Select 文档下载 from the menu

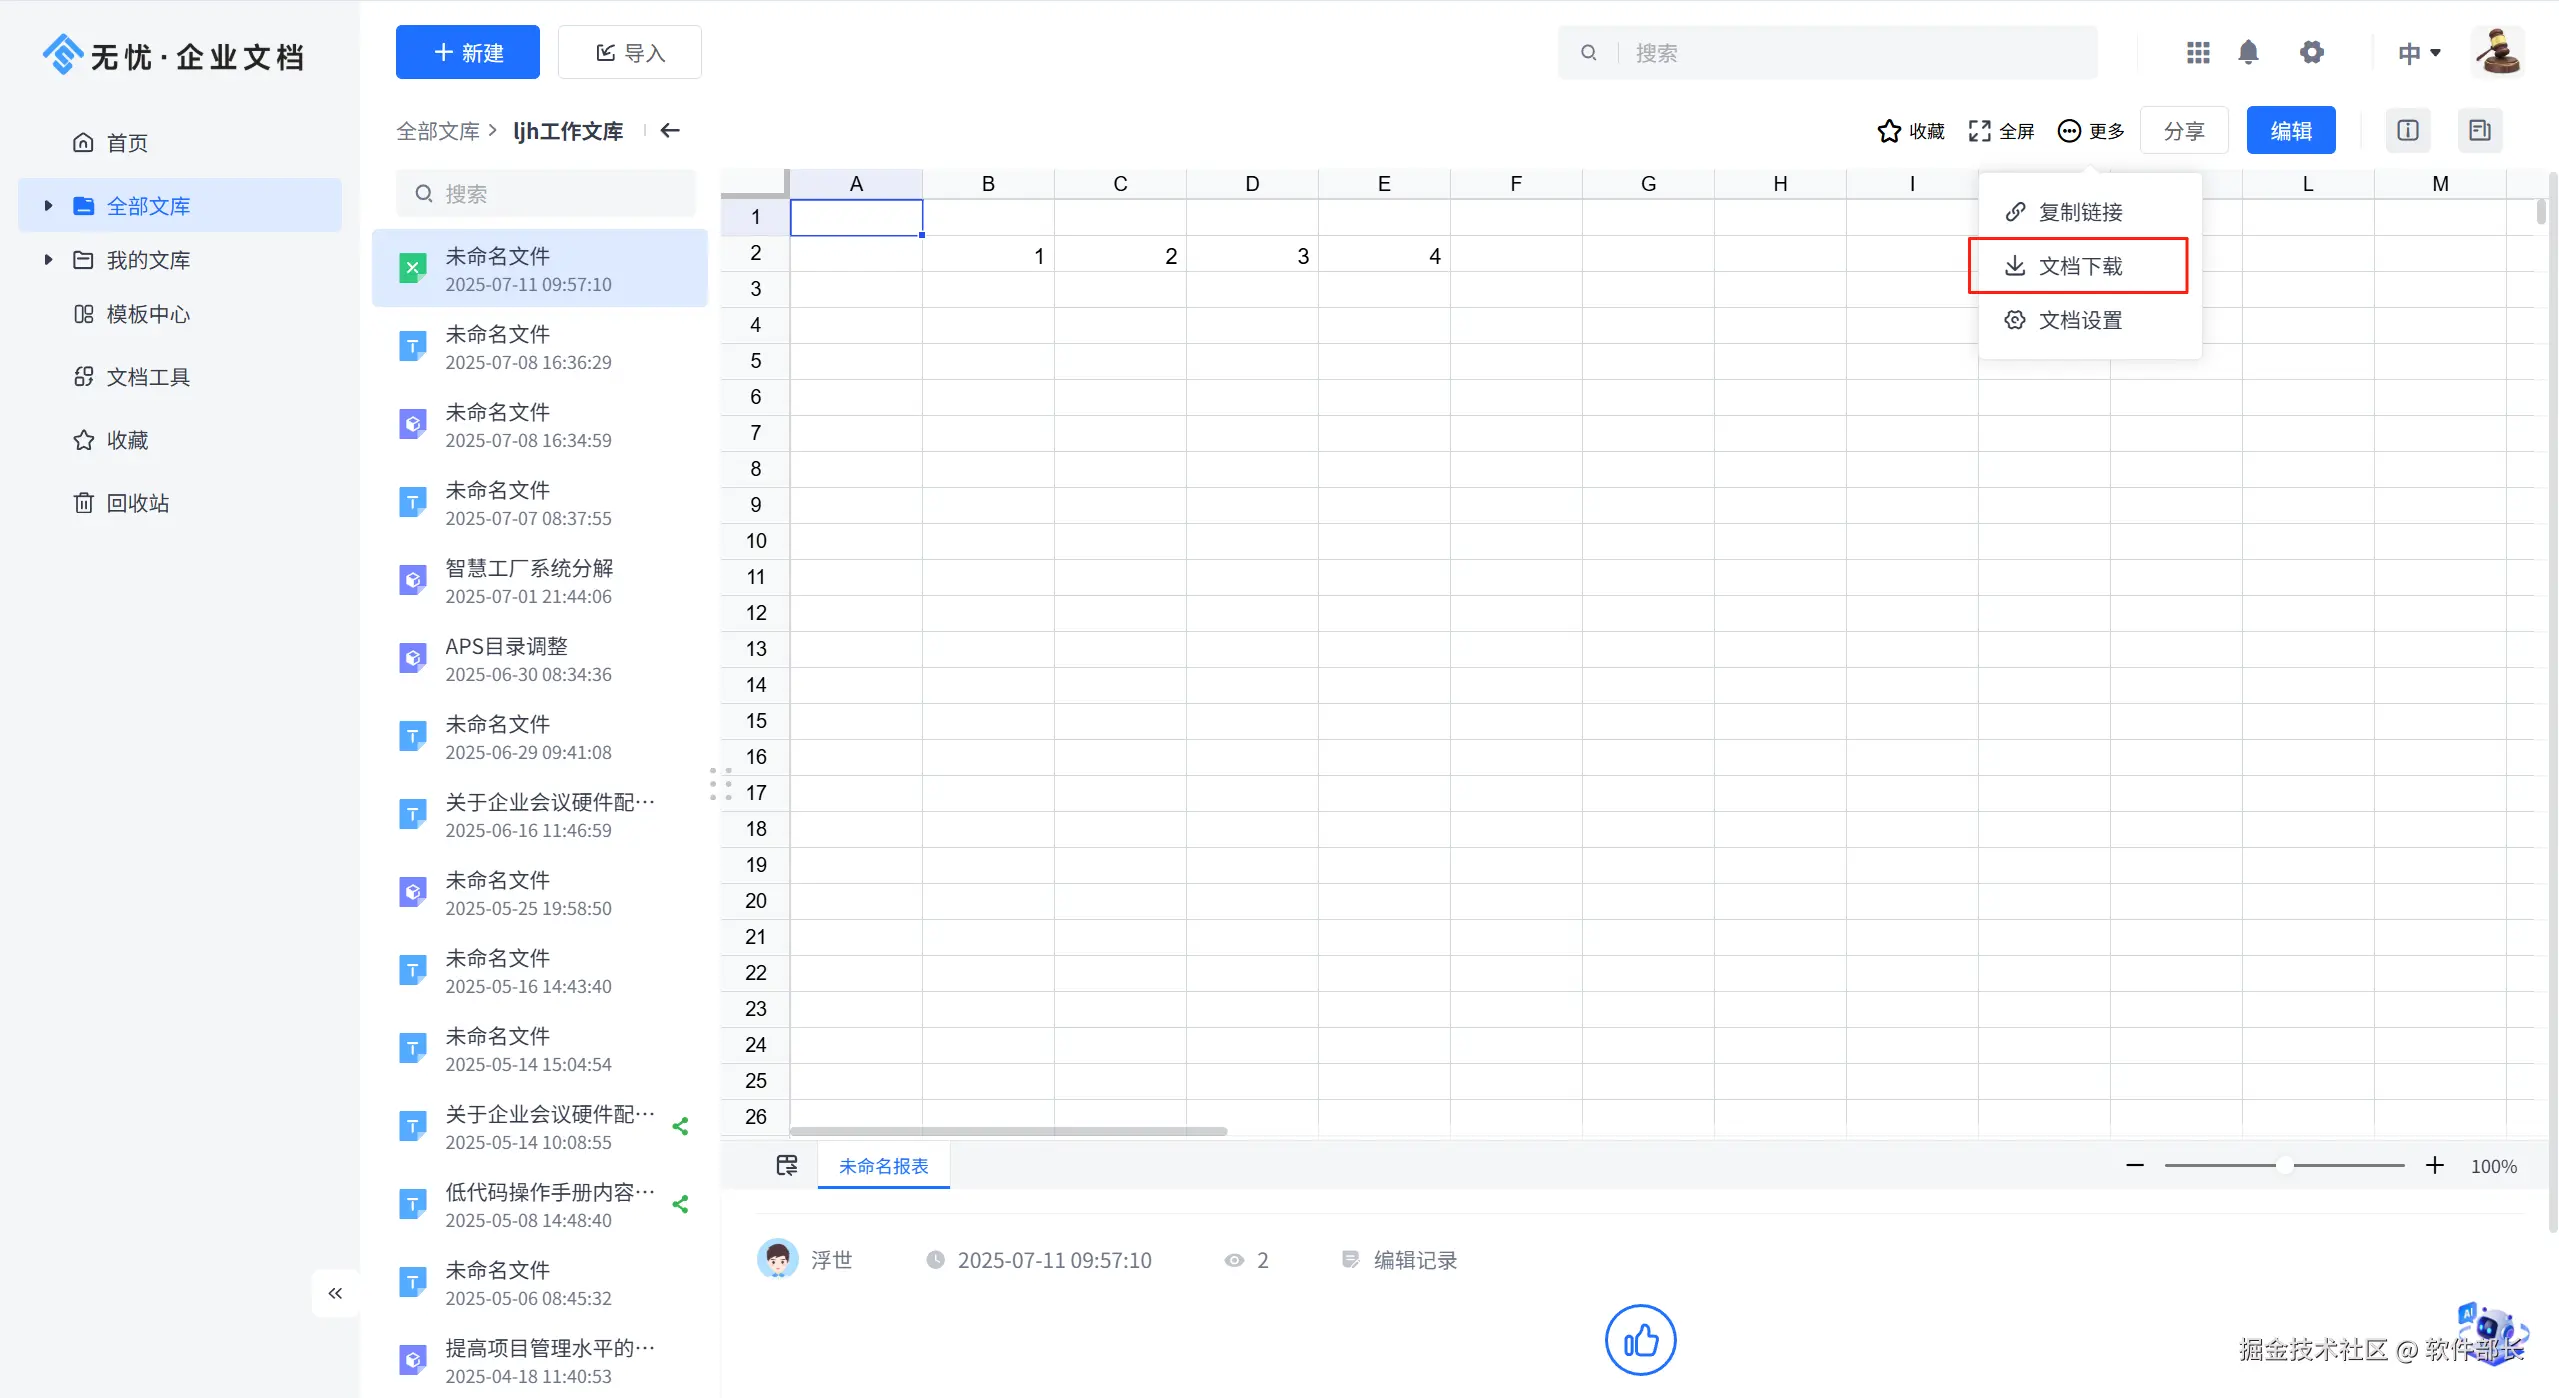click(x=2078, y=266)
